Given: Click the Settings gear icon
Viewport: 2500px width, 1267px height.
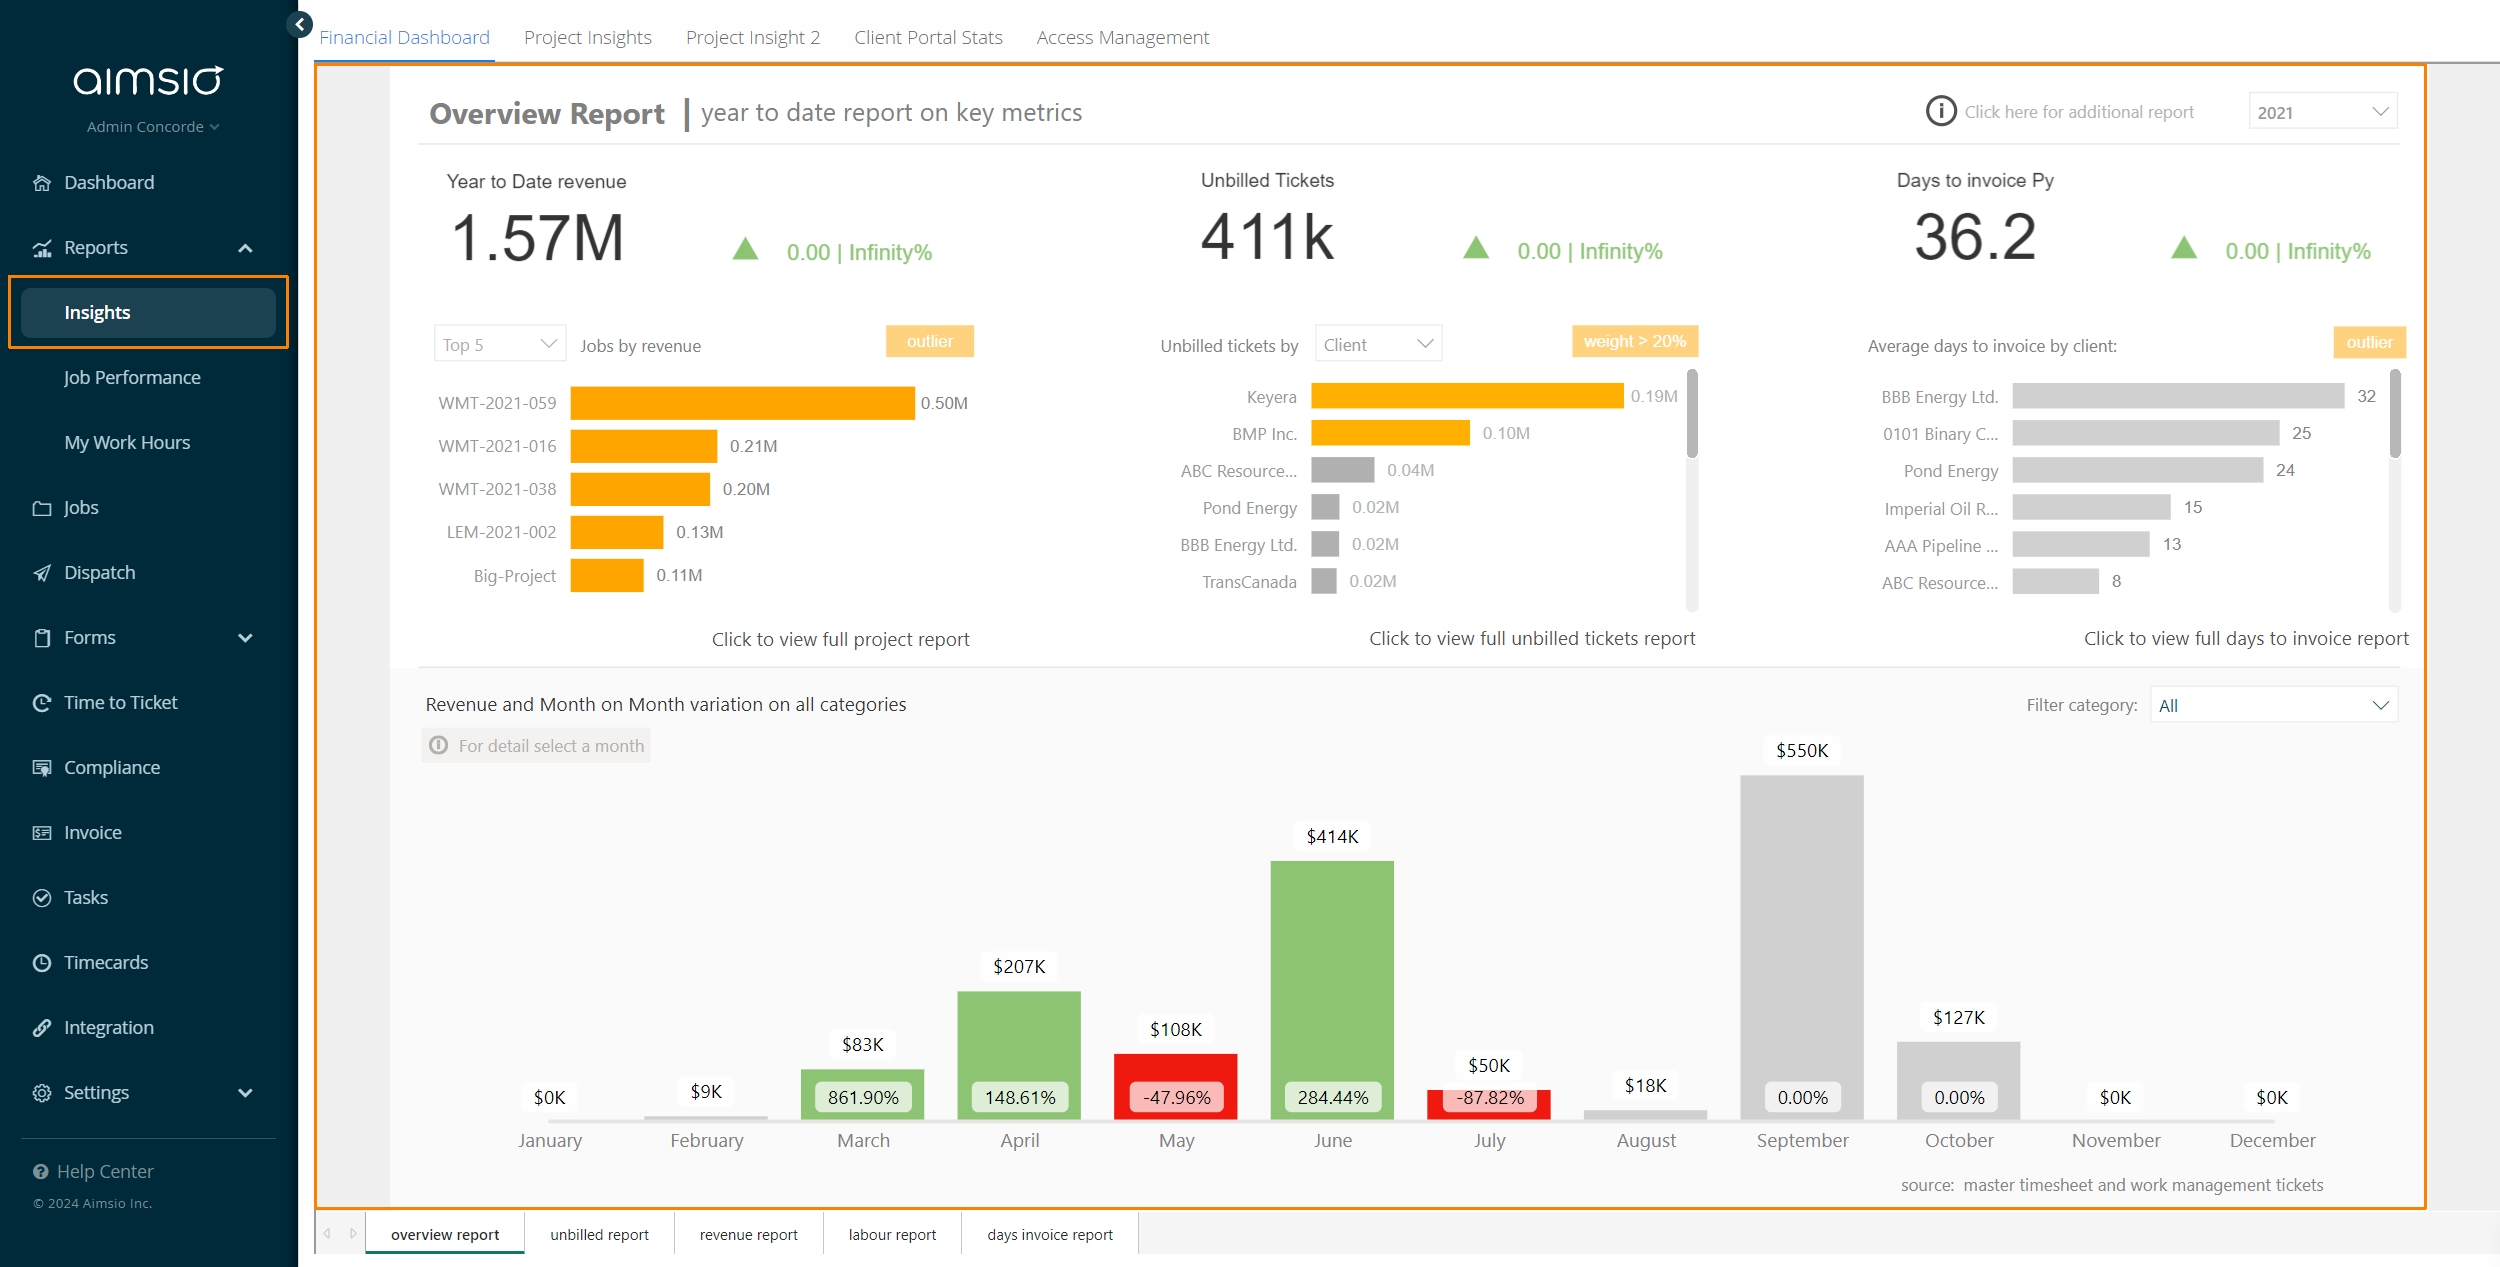Looking at the screenshot, I should (42, 1093).
